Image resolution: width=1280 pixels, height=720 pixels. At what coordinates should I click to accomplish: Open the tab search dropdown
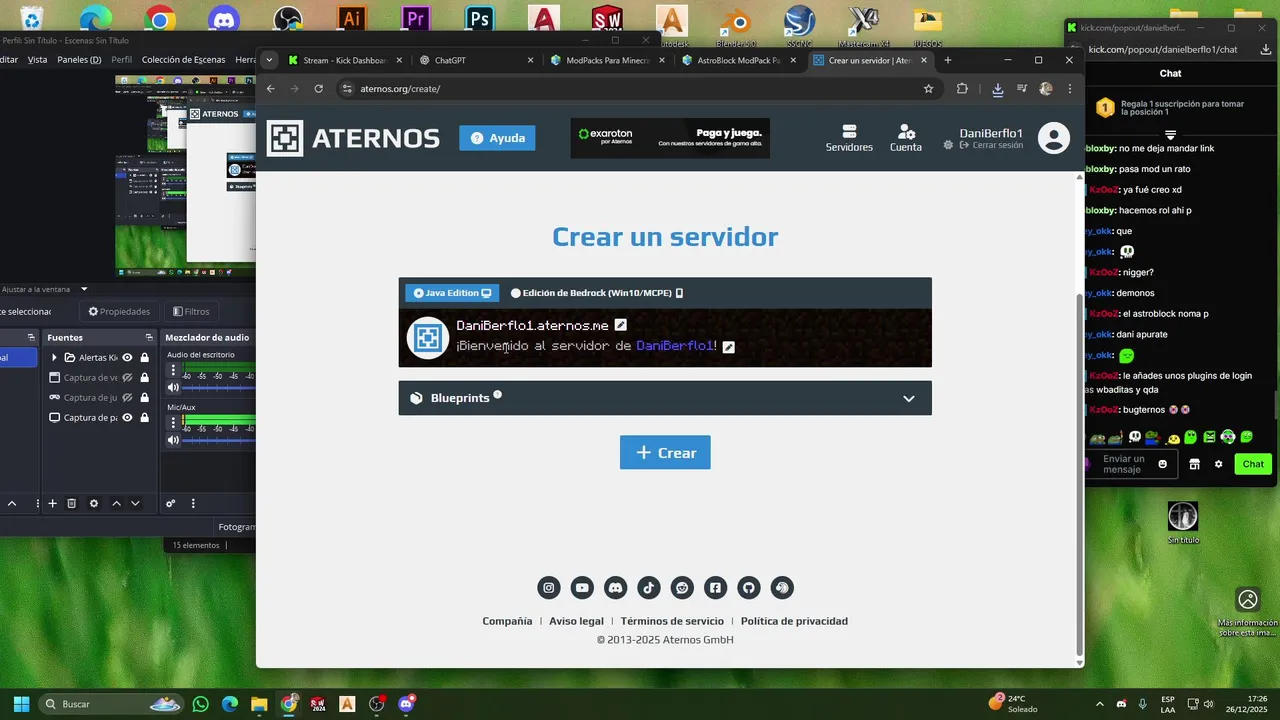coord(268,60)
